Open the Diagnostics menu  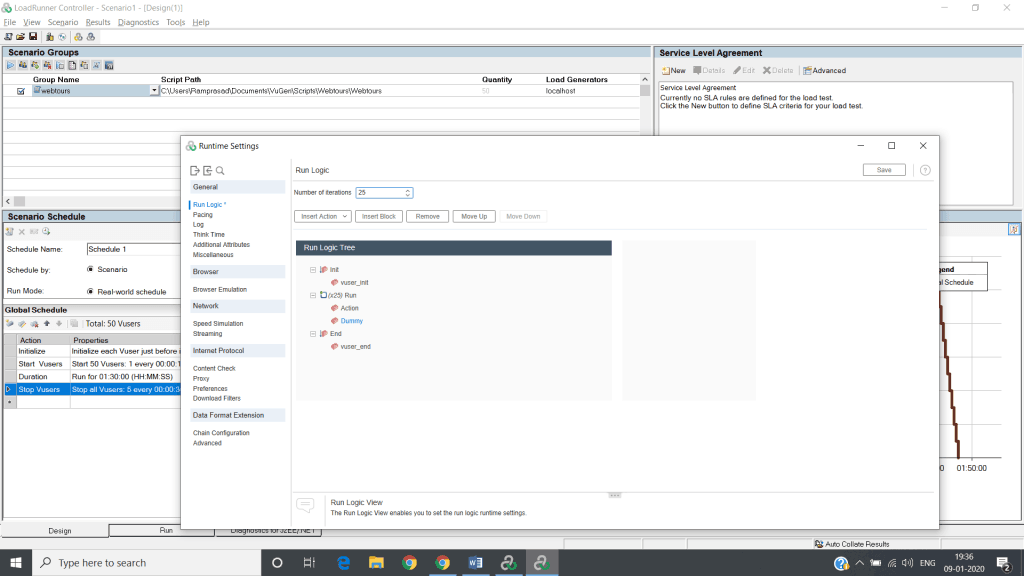138,22
